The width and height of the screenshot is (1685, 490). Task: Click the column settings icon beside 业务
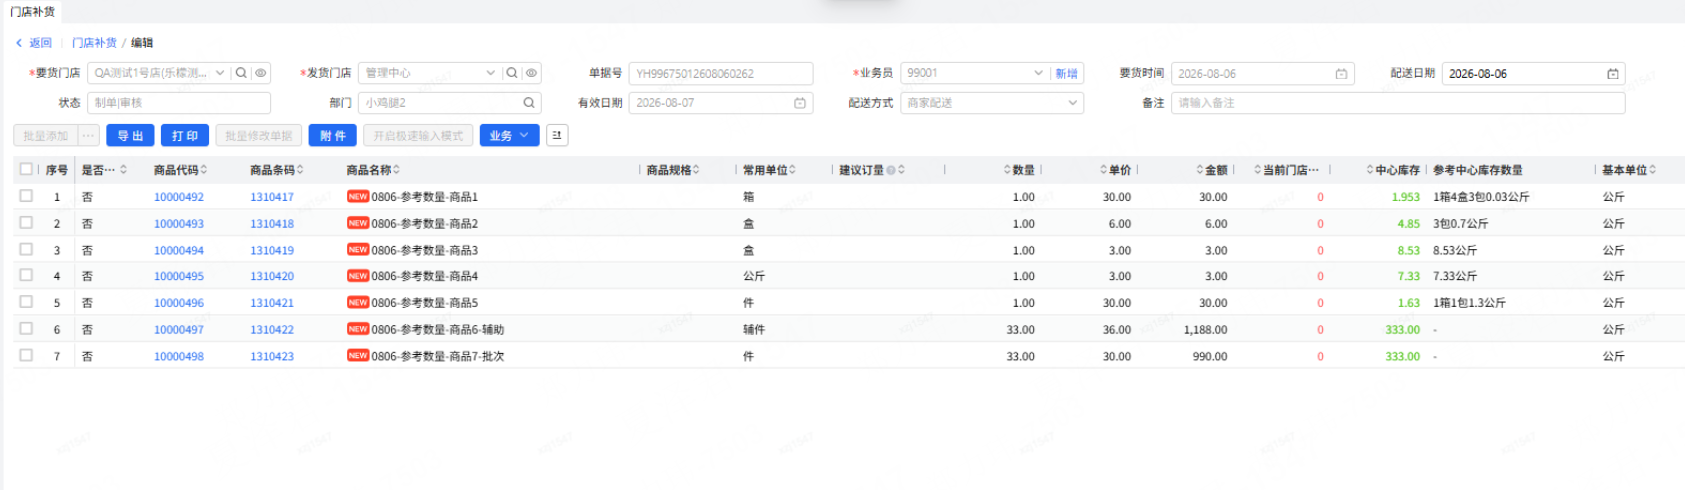[x=557, y=135]
